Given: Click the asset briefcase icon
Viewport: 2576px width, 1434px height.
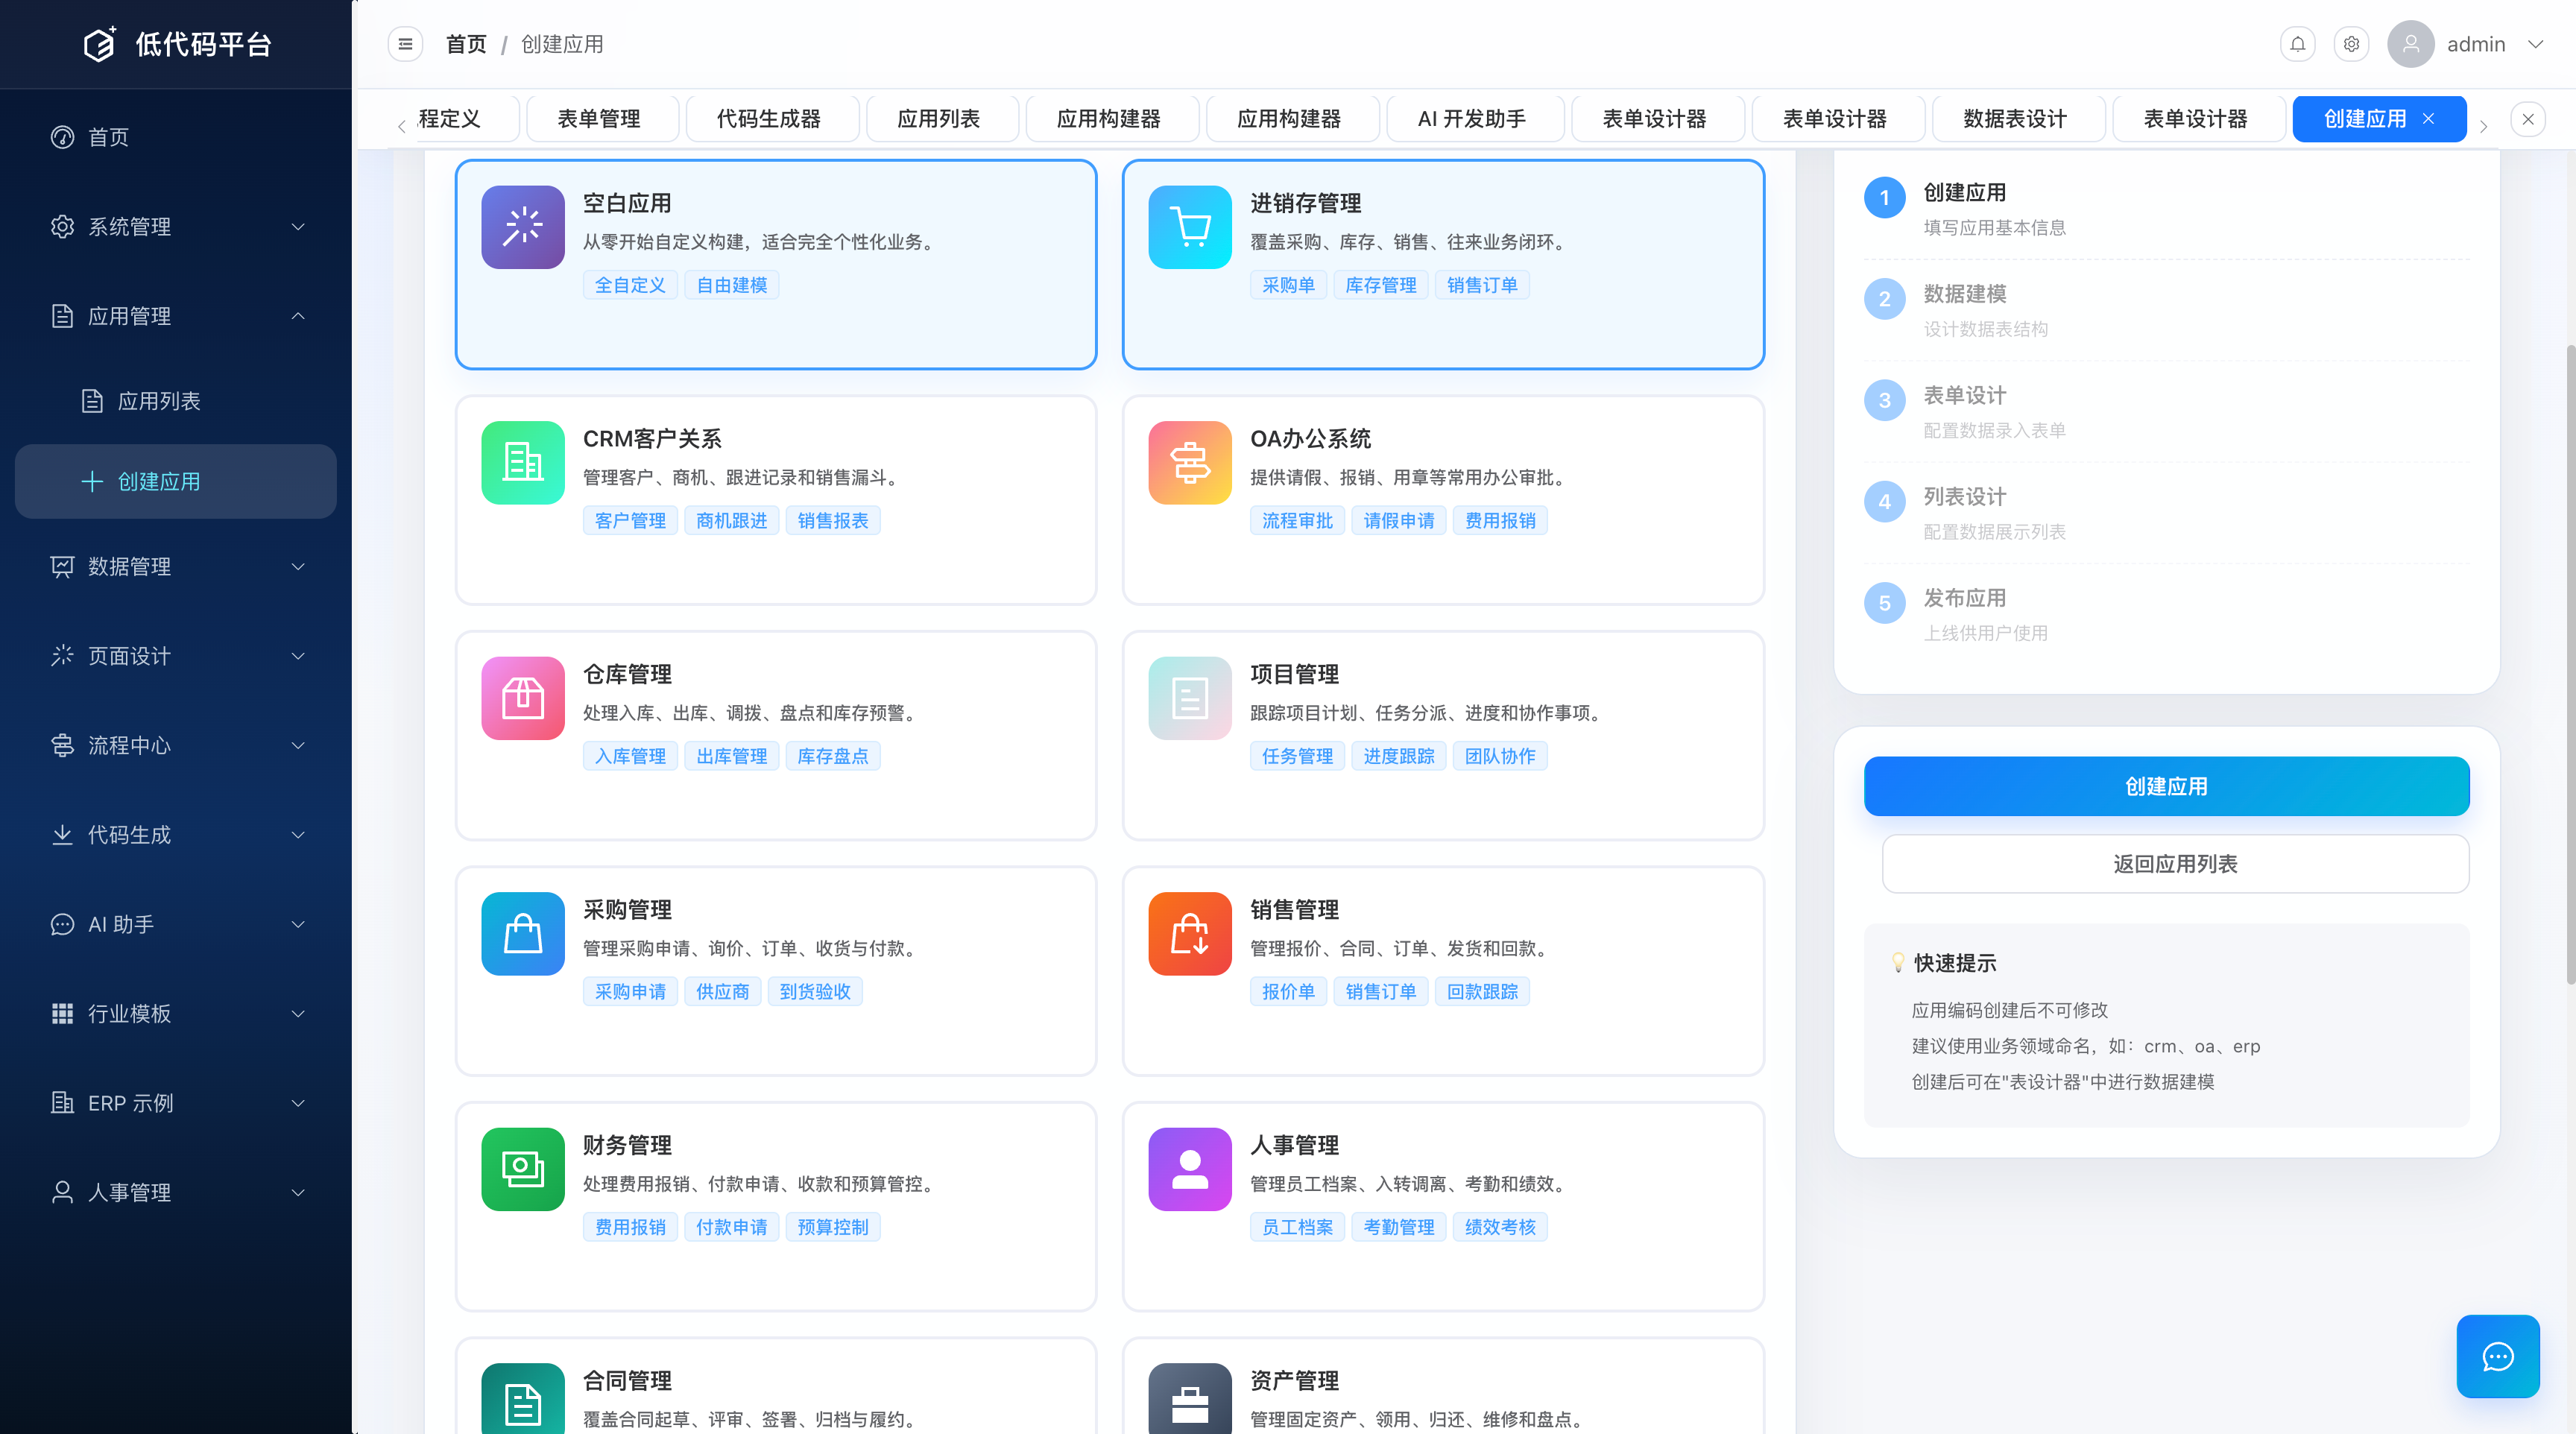Looking at the screenshot, I should click(x=1190, y=1400).
